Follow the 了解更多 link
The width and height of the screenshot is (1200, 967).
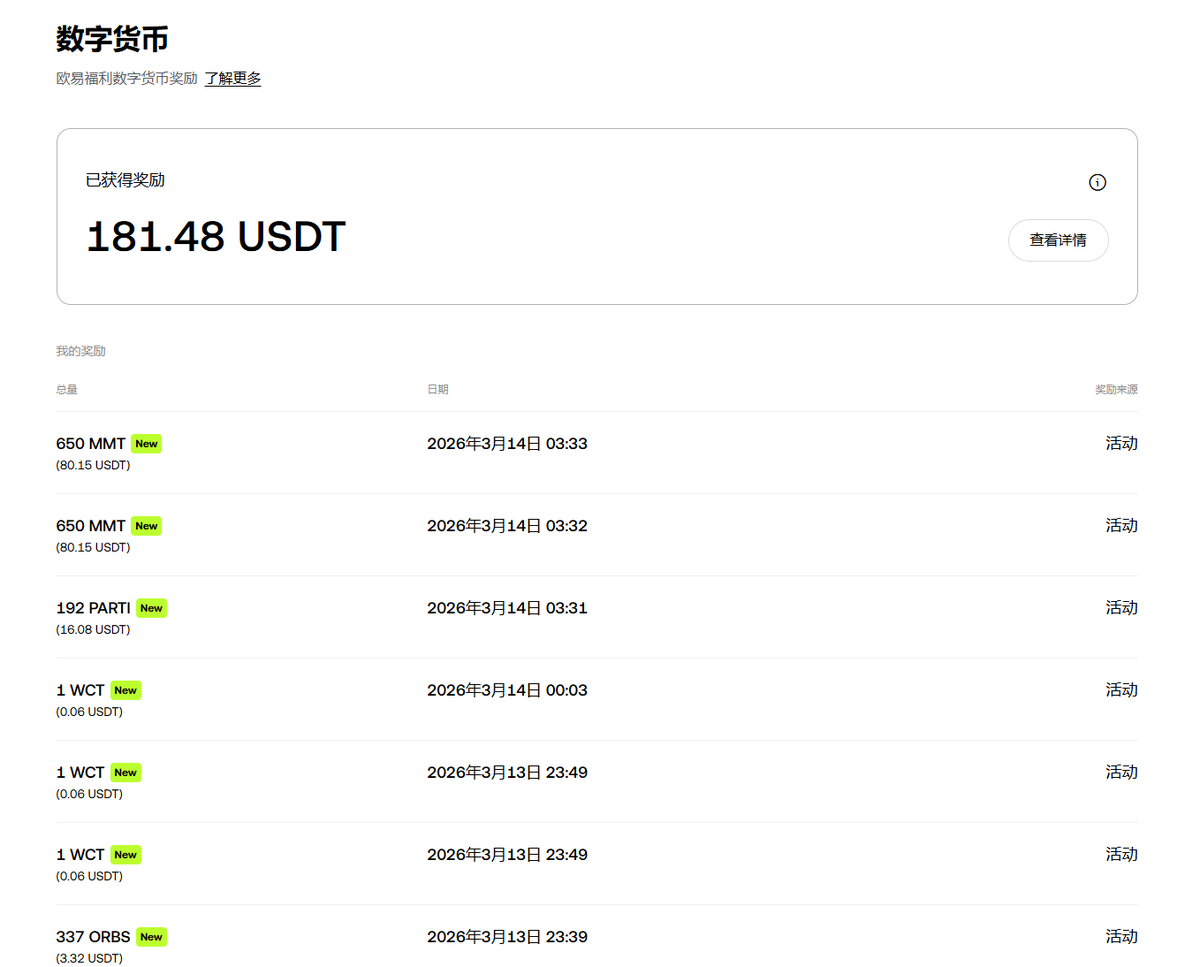233,78
